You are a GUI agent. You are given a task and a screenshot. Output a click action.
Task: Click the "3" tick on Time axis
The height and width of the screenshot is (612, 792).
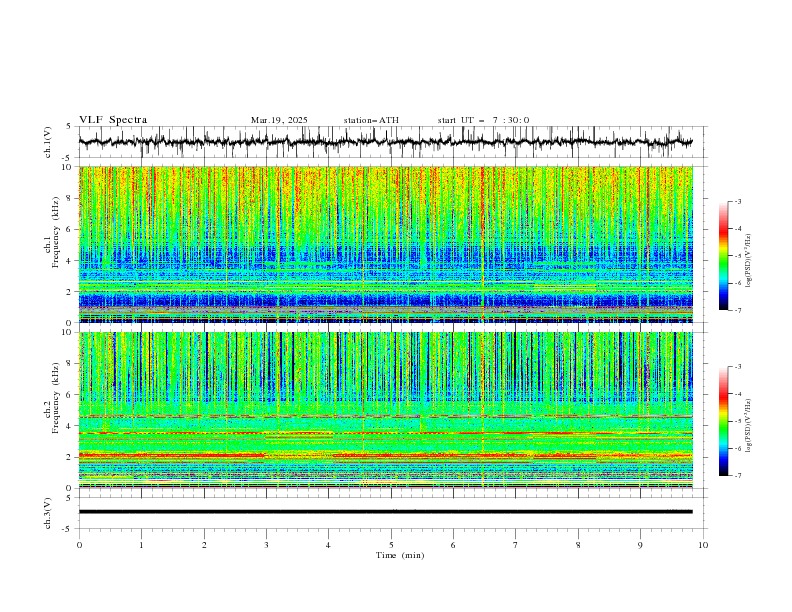(x=266, y=545)
